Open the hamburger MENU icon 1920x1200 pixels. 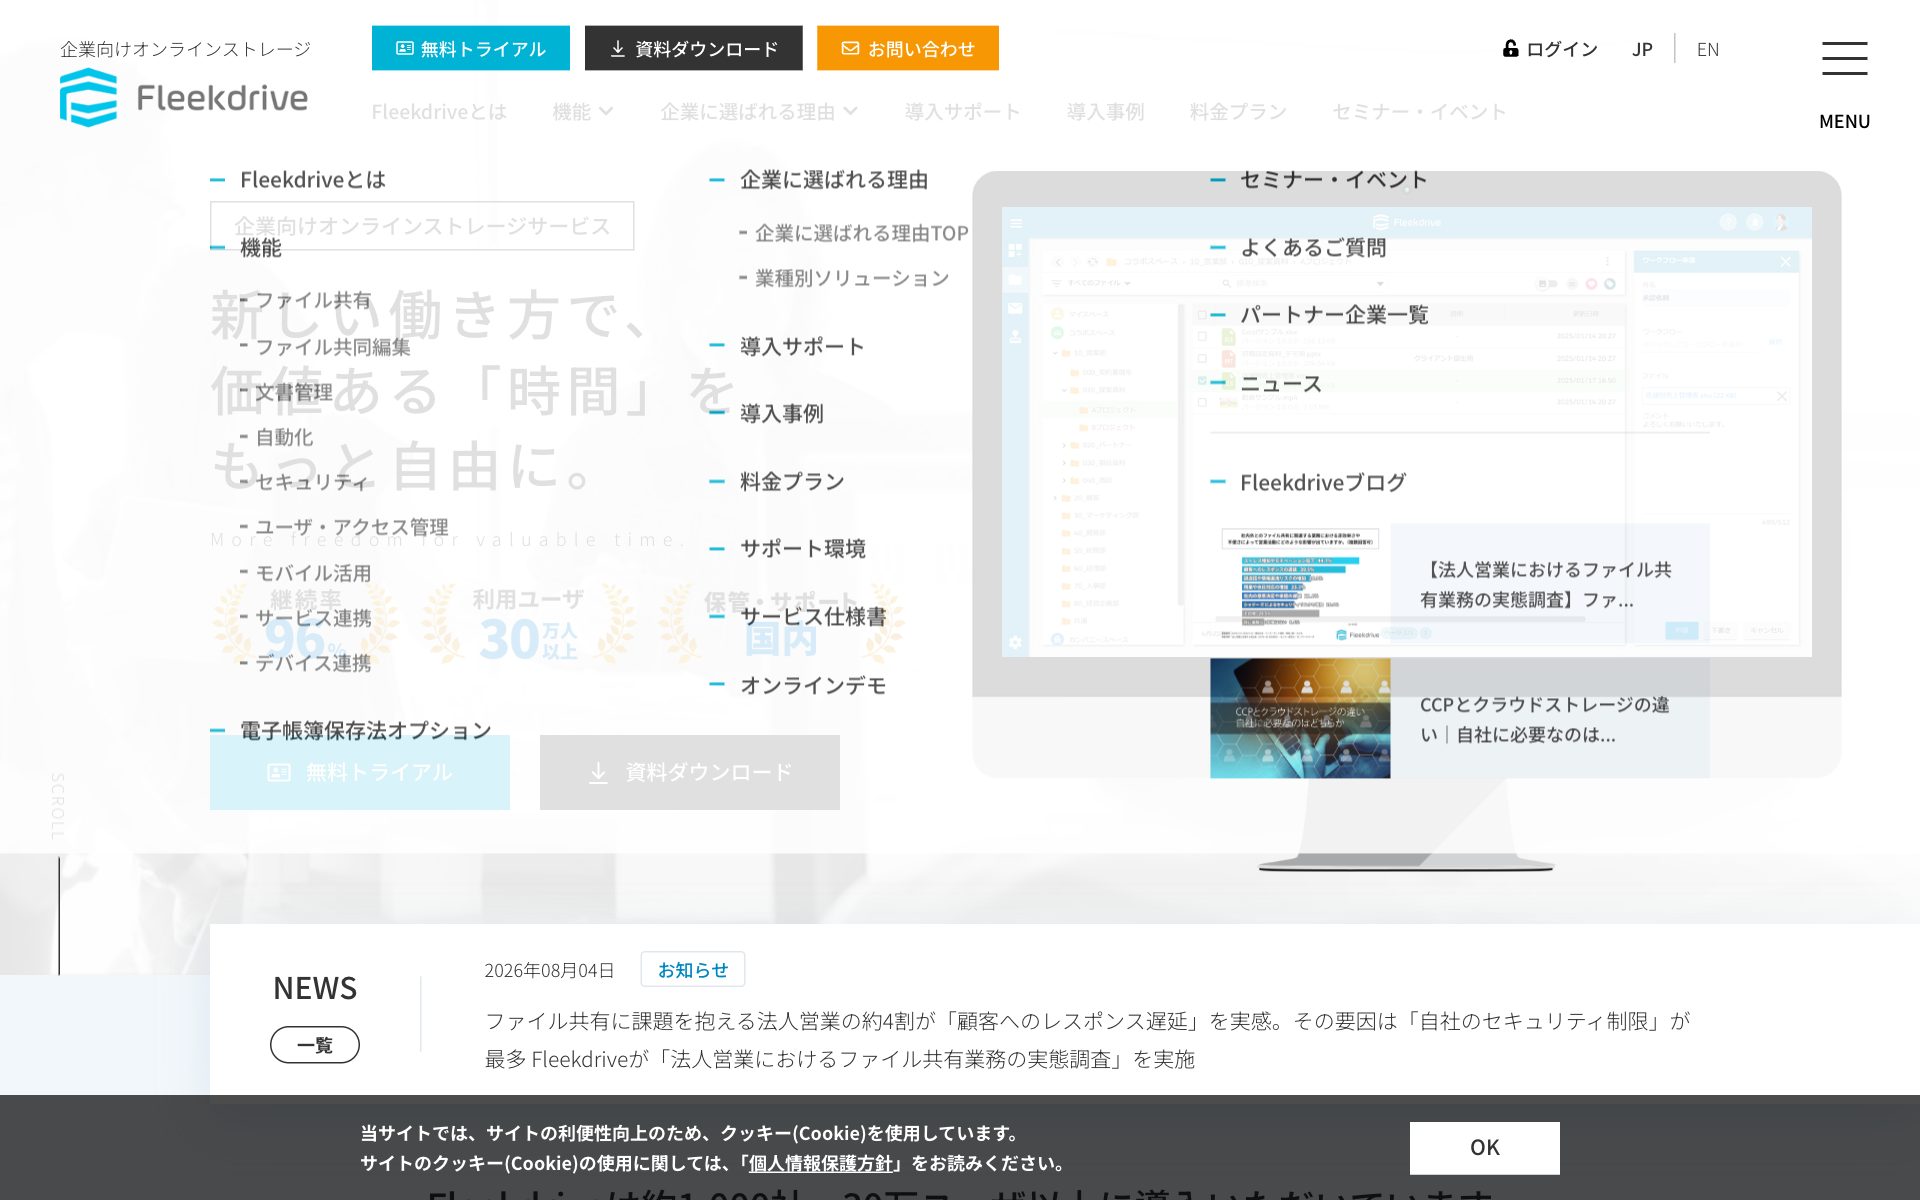1844,59
